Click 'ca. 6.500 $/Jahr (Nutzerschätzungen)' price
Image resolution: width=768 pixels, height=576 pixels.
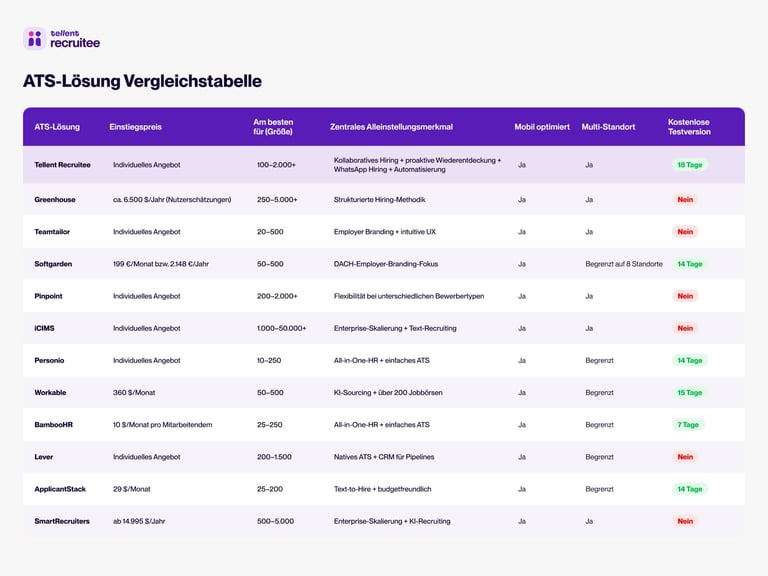[x=172, y=200]
